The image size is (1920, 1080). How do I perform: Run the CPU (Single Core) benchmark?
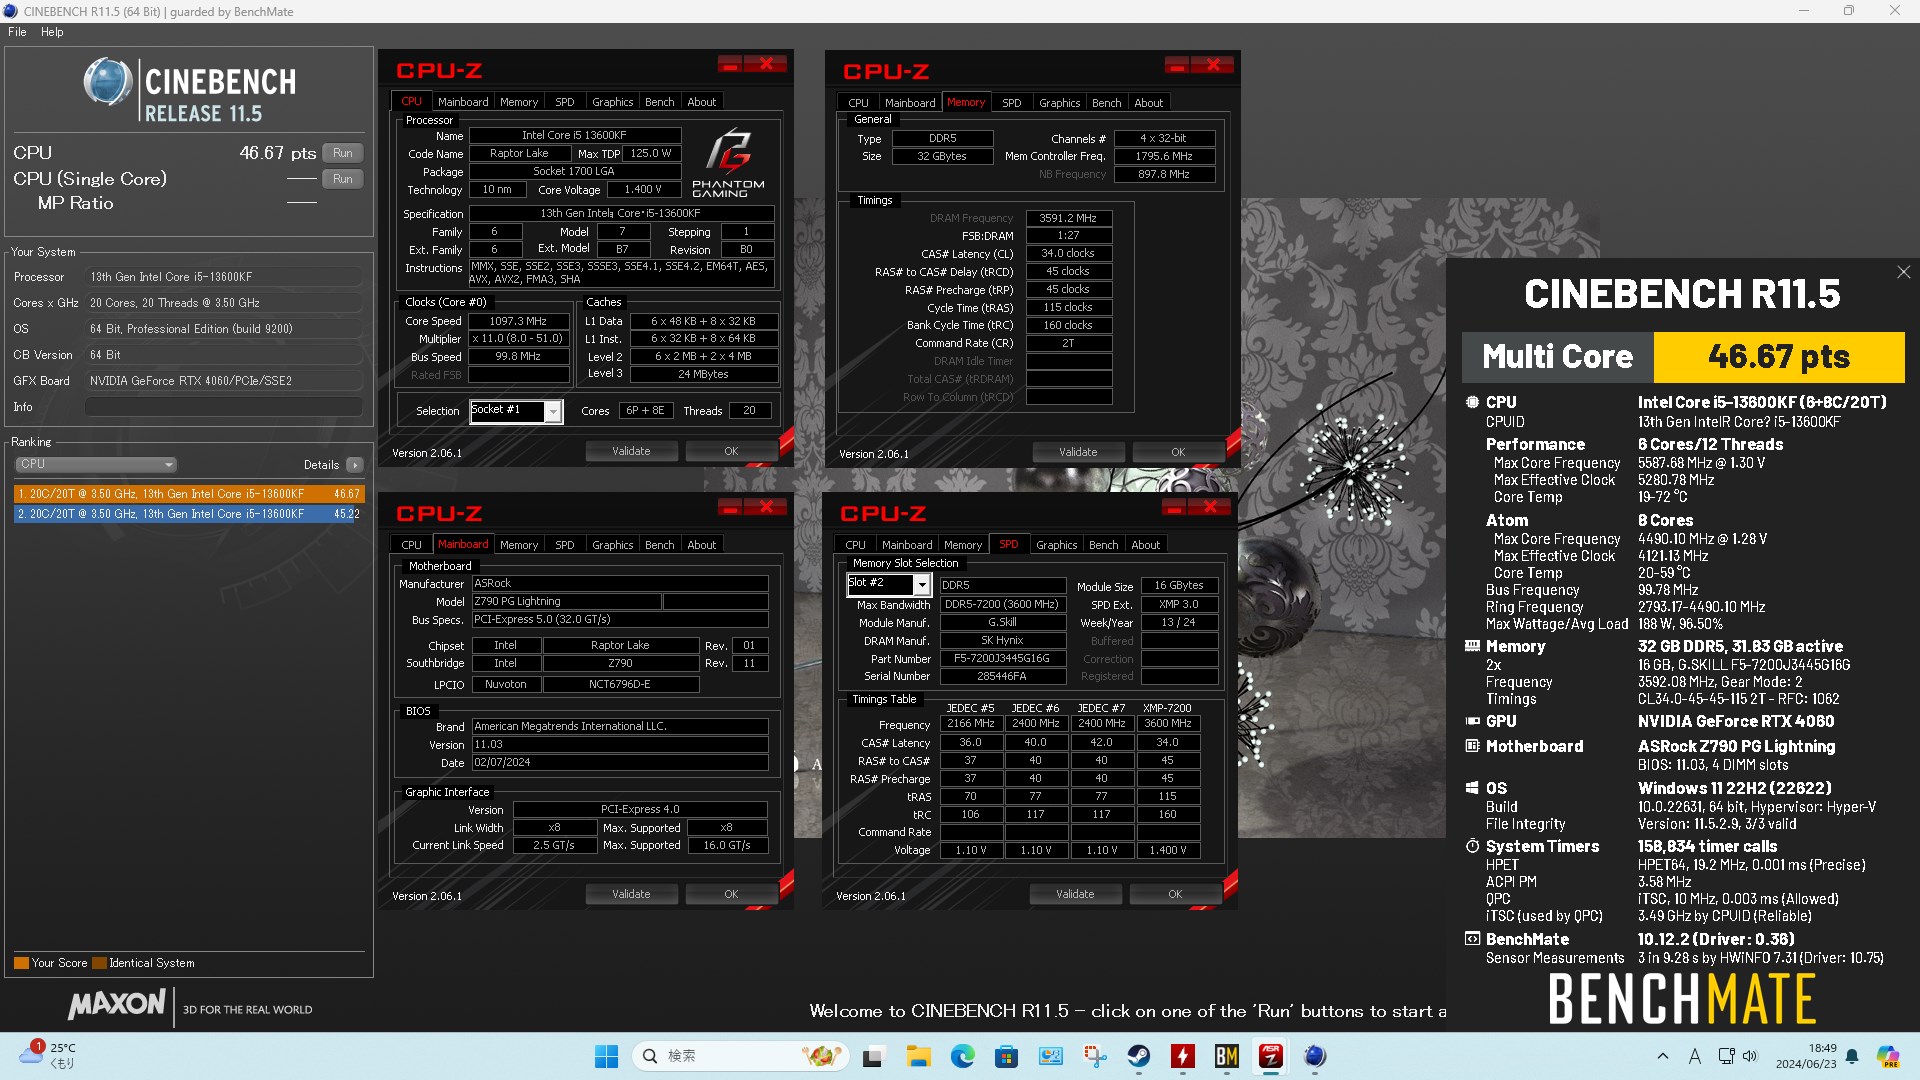(343, 179)
